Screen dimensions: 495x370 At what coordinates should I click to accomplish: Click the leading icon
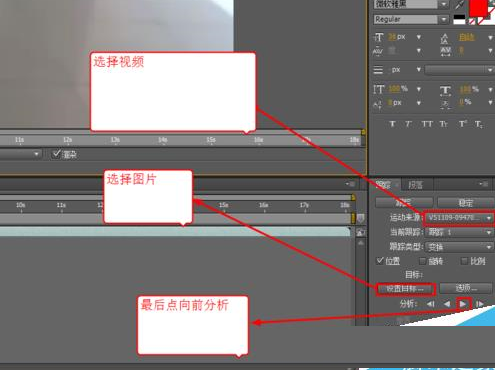[444, 38]
